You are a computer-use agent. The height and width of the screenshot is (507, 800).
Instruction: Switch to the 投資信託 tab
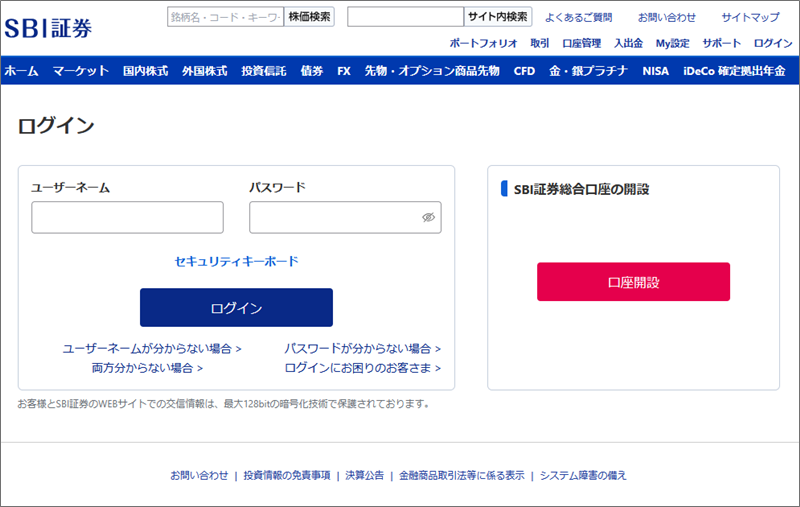tap(264, 71)
